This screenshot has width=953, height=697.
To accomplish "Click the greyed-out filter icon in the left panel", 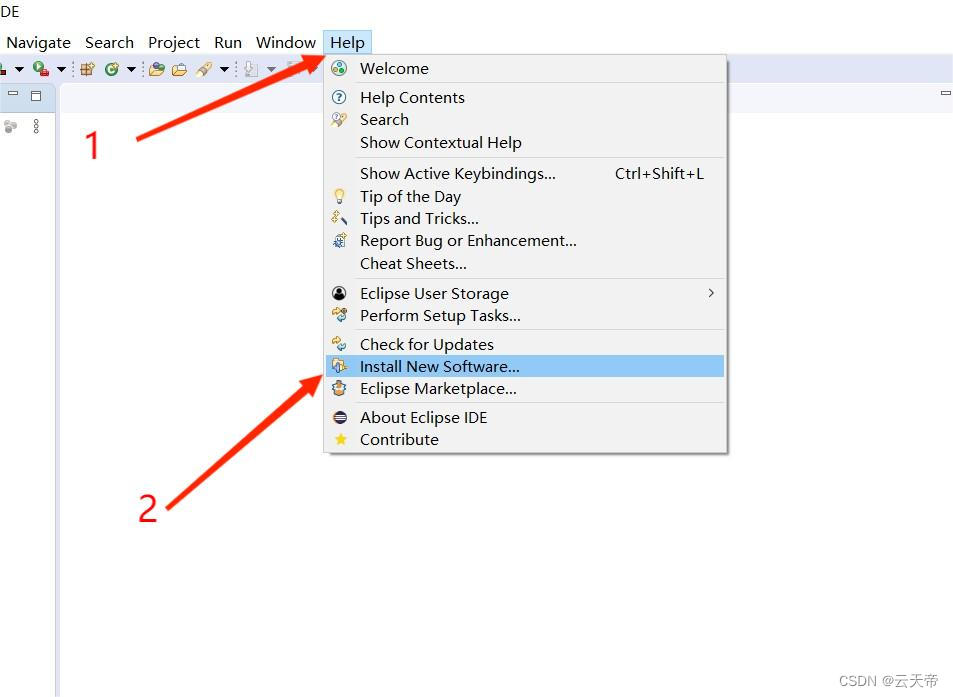I will [10, 126].
